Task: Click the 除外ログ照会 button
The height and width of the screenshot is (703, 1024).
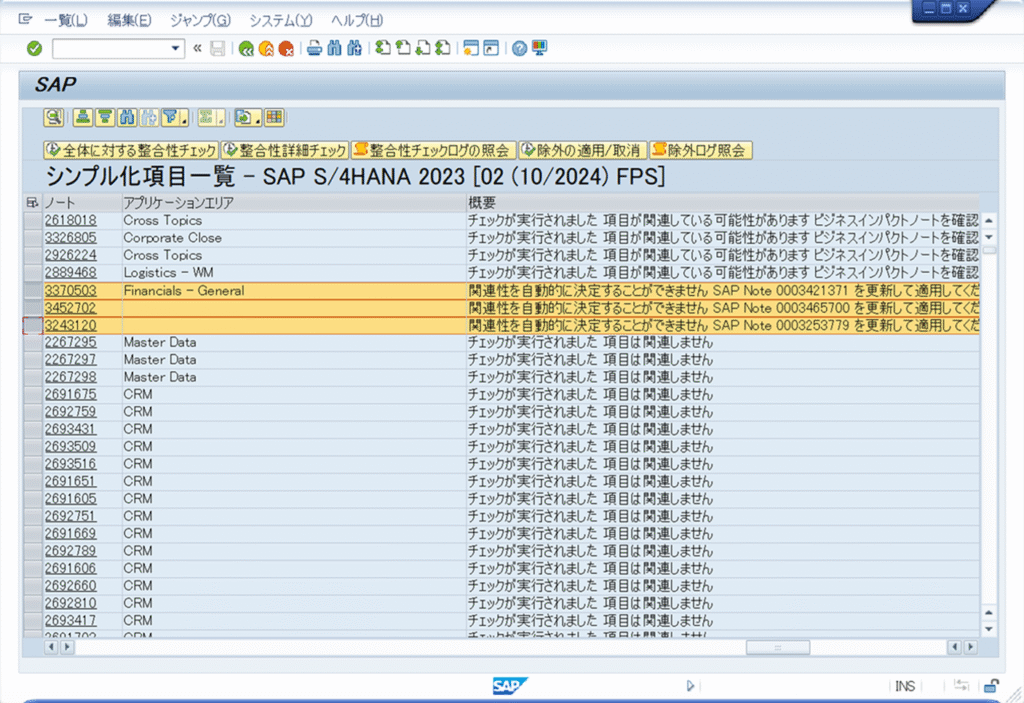Action: pyautogui.click(x=701, y=150)
